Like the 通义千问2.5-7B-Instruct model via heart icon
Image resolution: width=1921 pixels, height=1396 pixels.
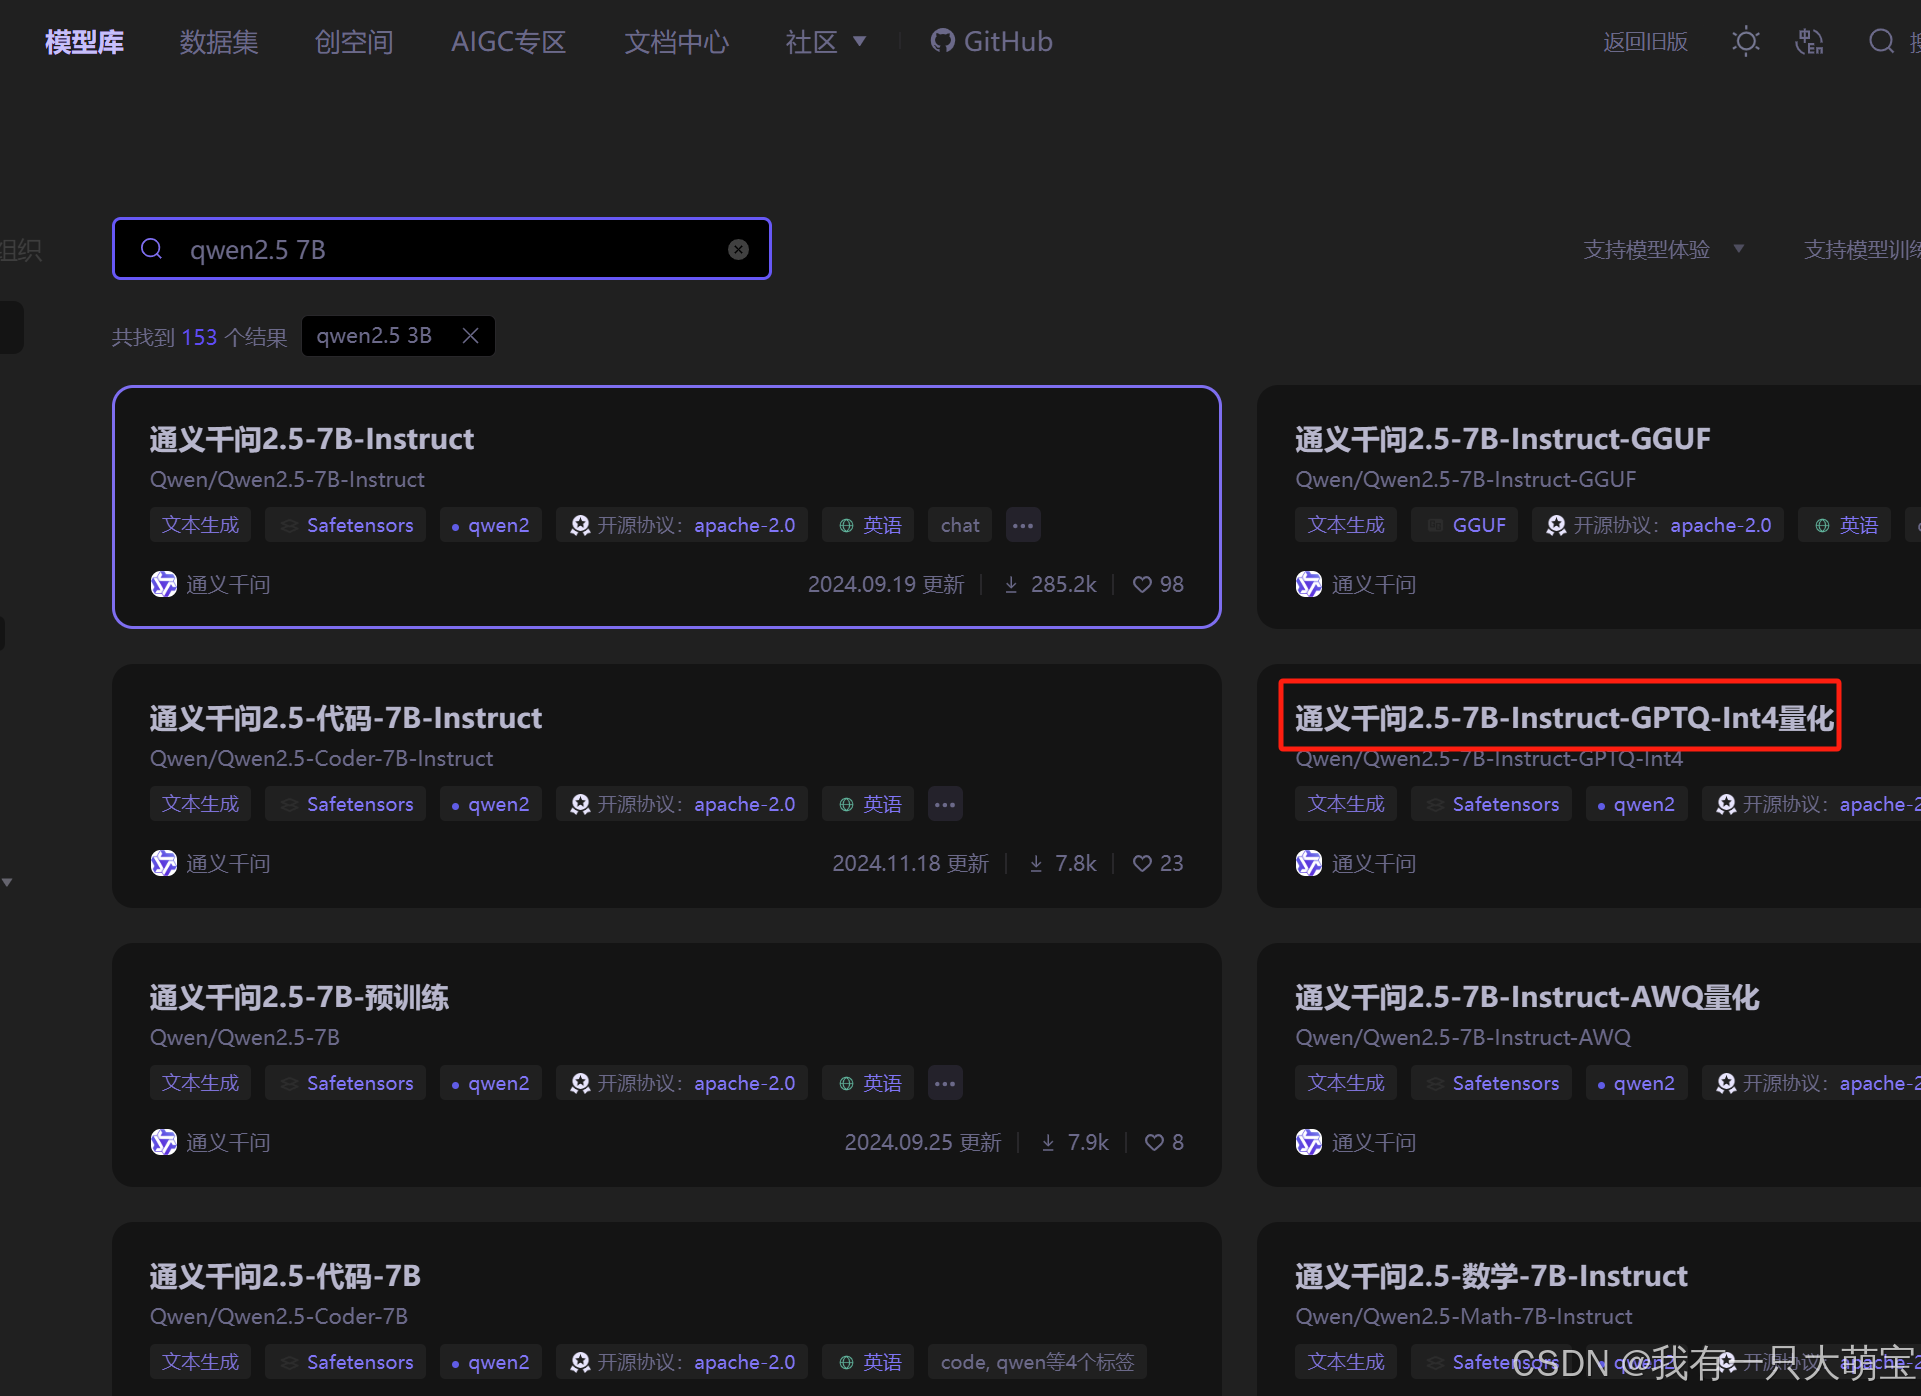pos(1142,584)
